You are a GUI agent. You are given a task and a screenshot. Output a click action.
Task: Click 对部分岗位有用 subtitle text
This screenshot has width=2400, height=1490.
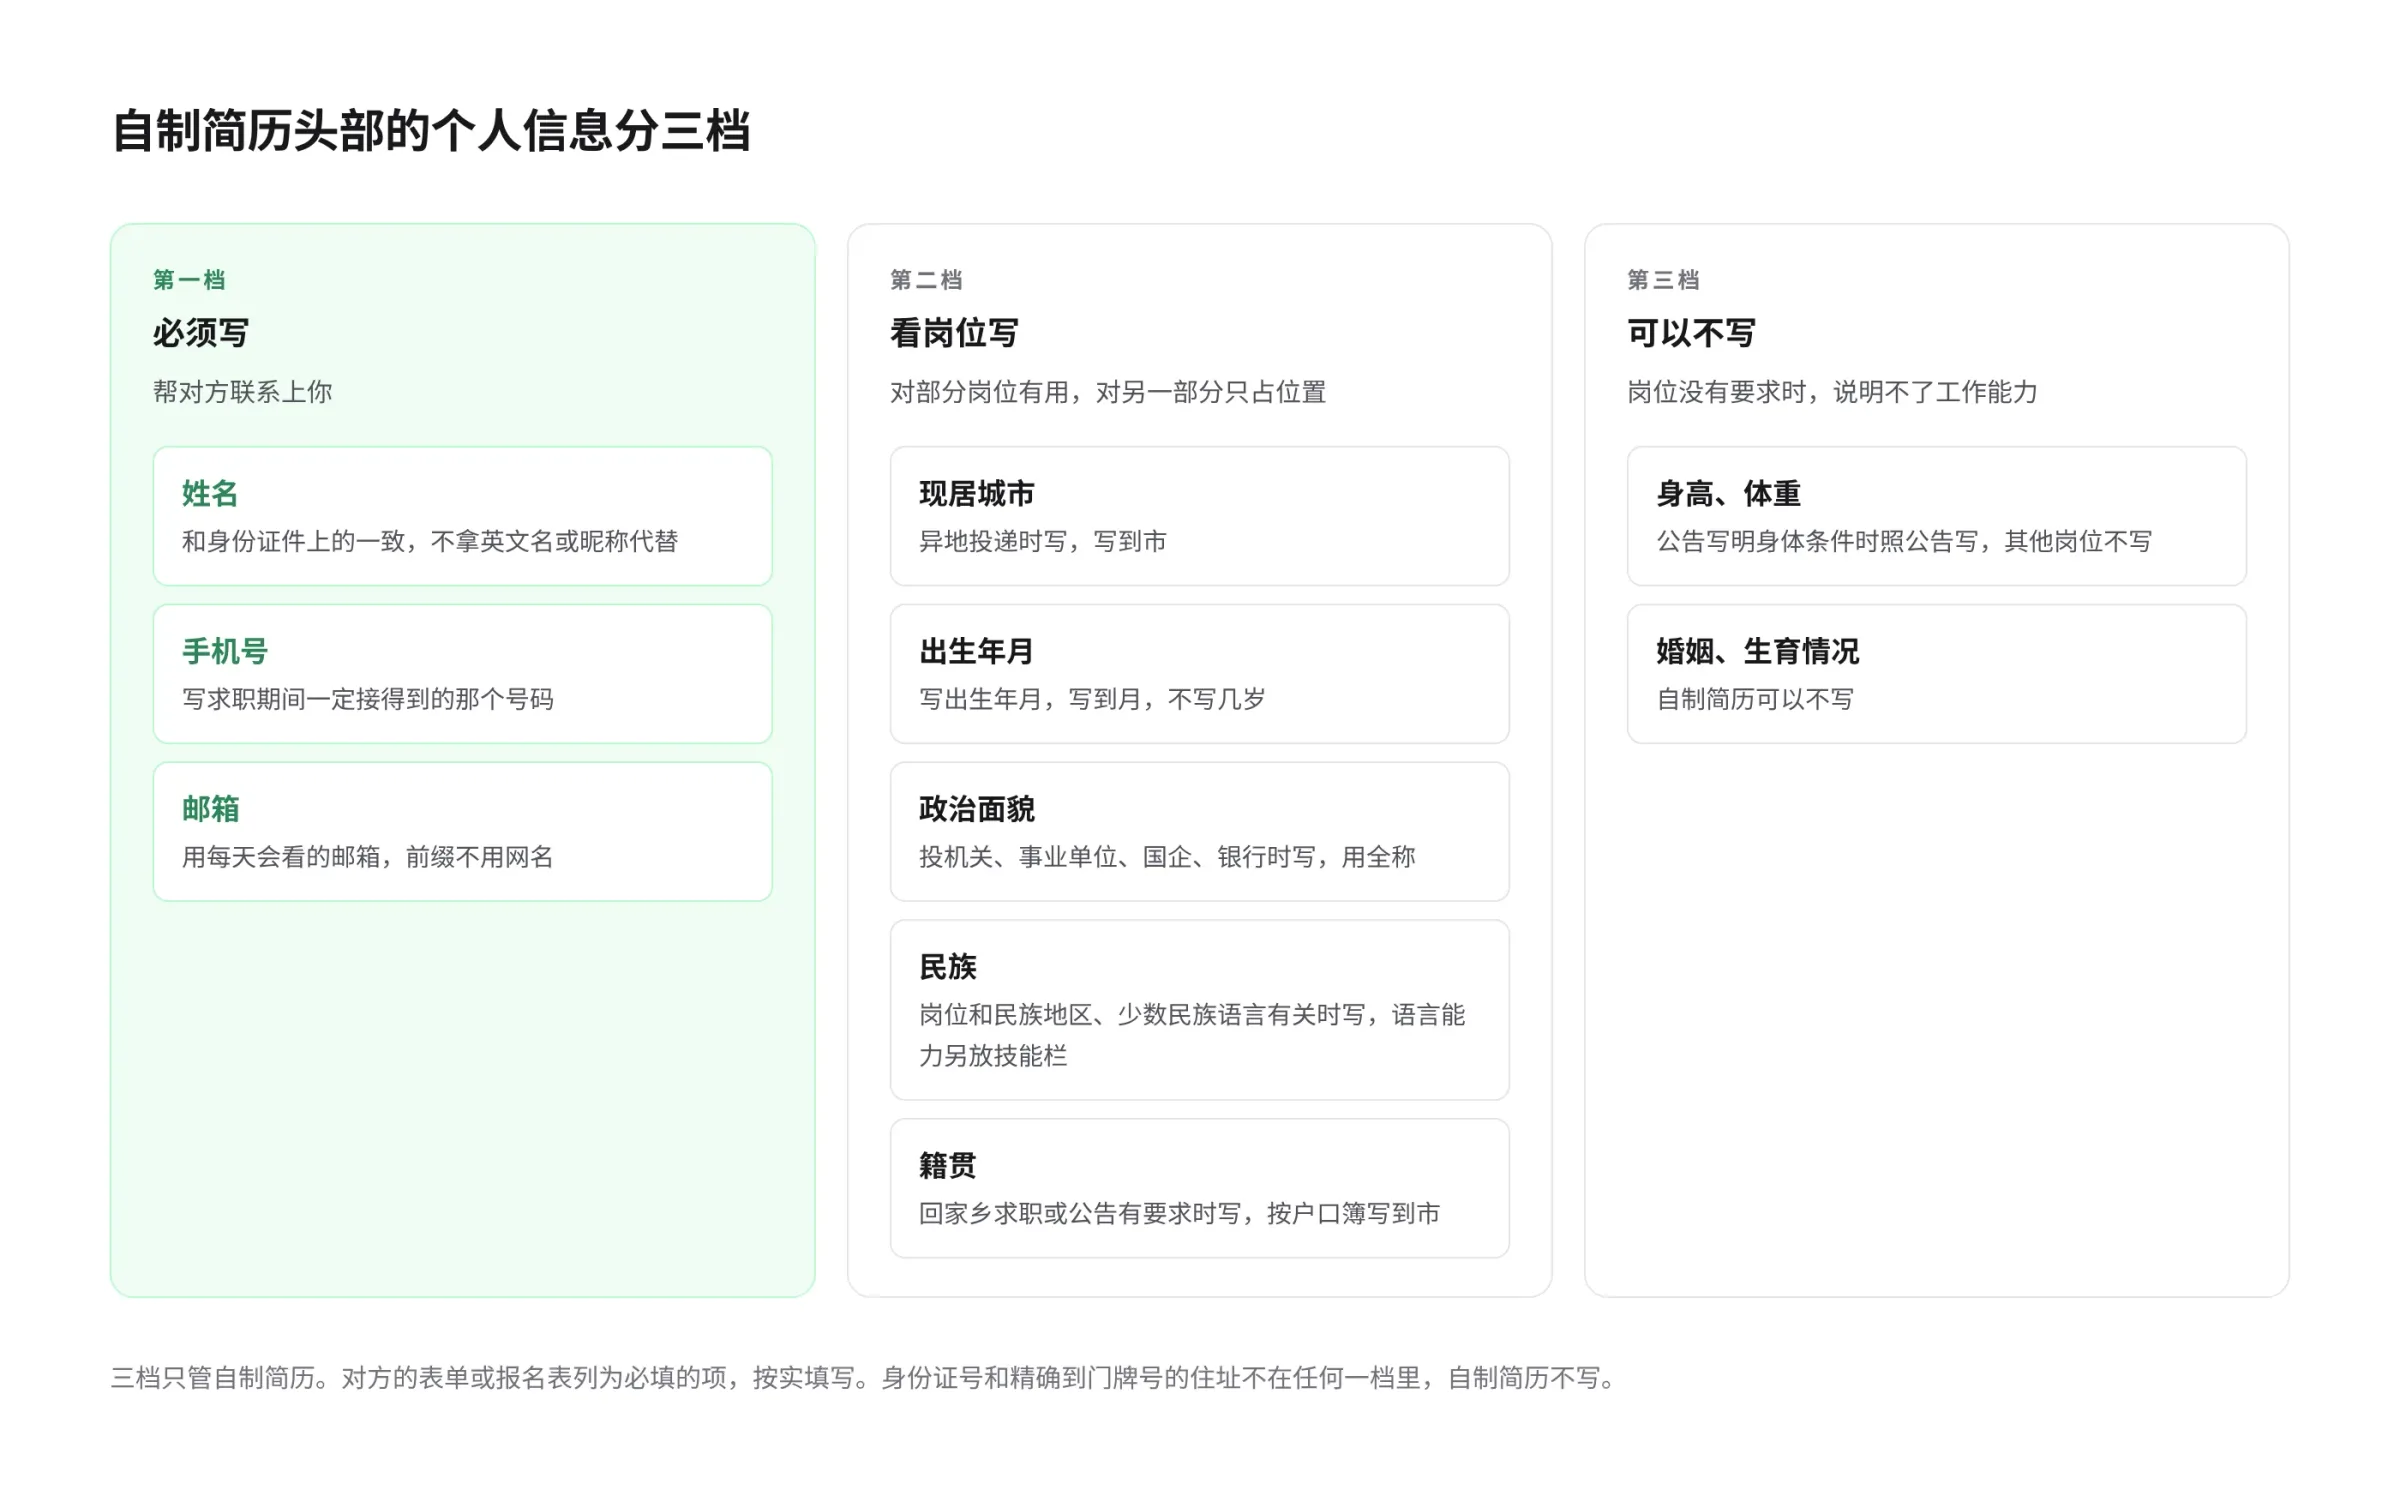(1108, 392)
